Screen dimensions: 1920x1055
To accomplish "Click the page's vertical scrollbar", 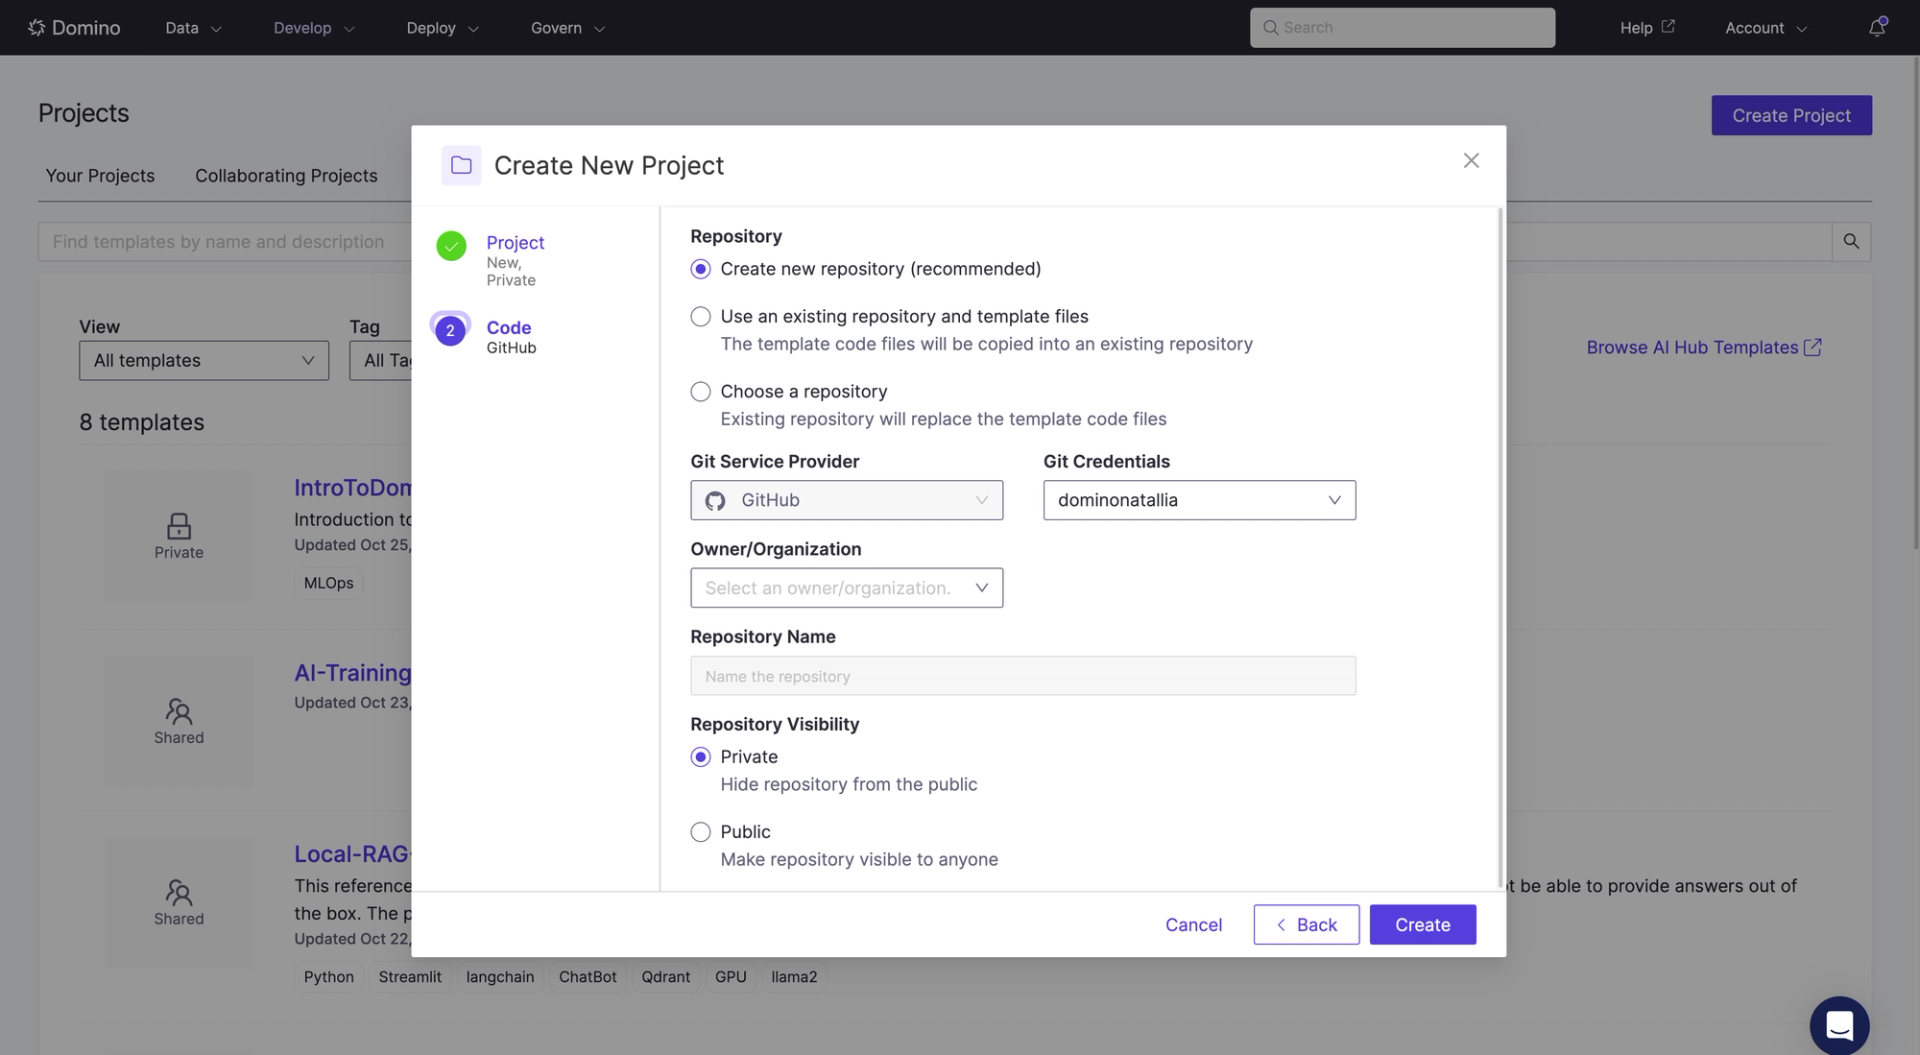I will (1915, 302).
